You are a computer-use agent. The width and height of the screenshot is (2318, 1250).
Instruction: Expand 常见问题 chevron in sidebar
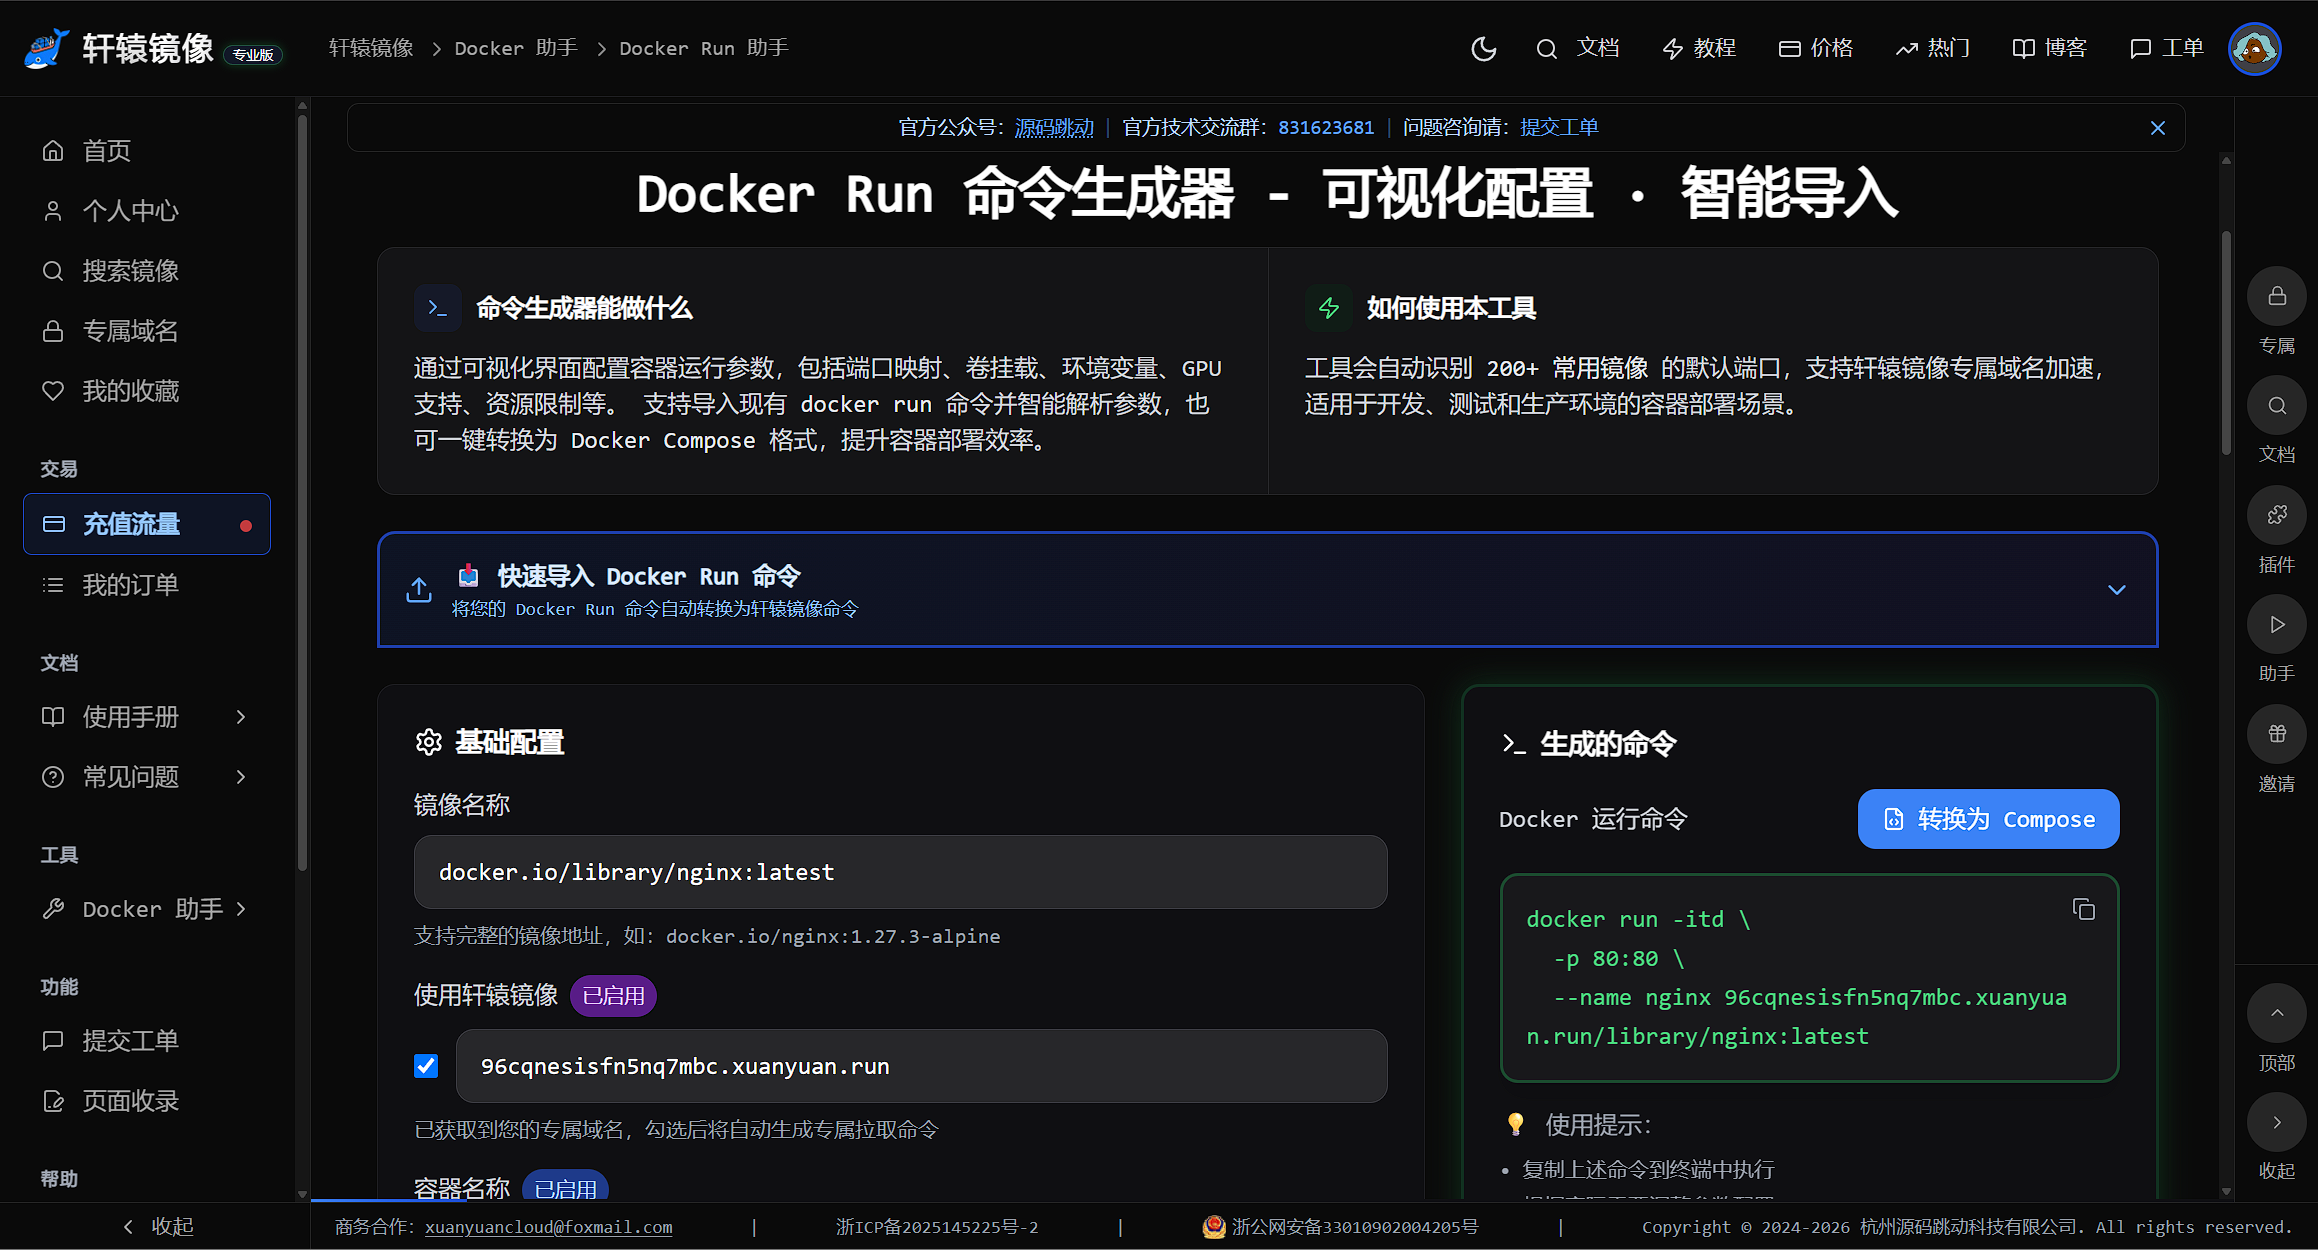241,777
